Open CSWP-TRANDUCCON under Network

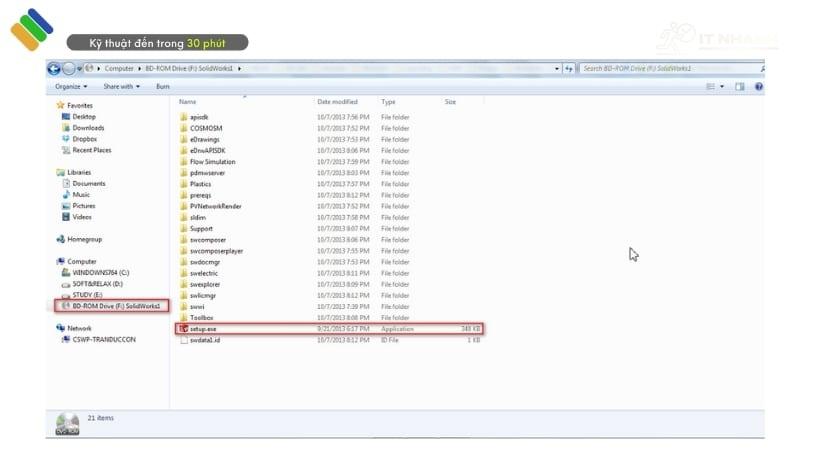point(104,339)
